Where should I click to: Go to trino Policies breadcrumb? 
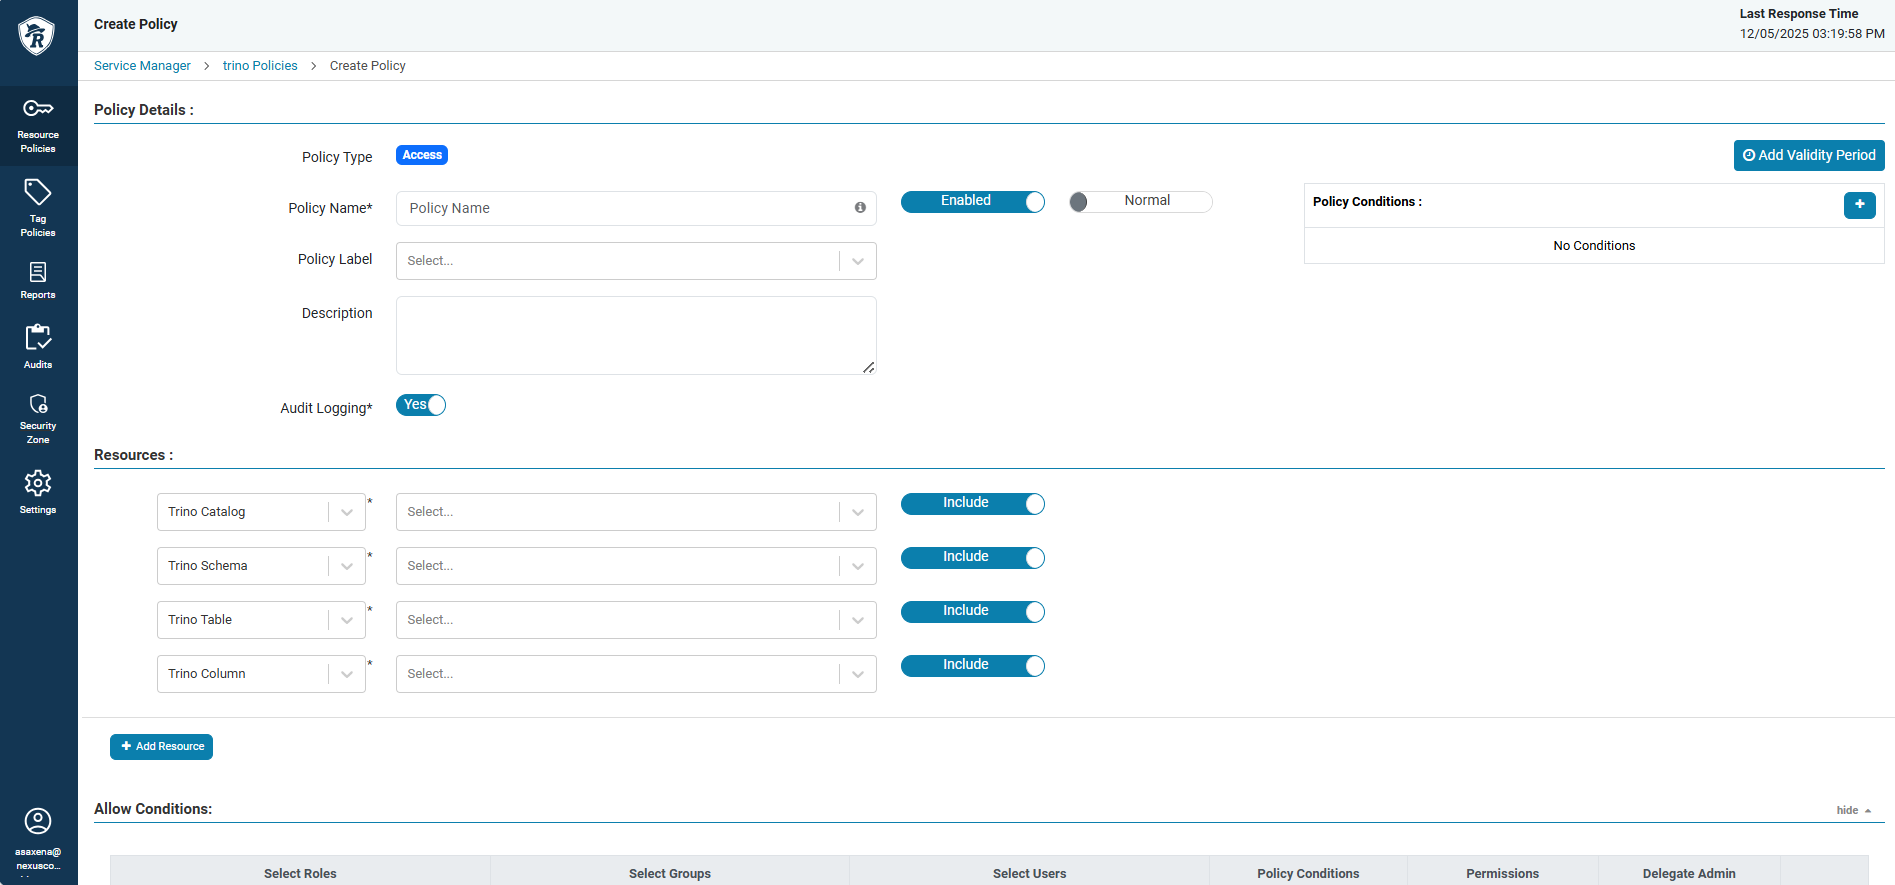click(260, 66)
